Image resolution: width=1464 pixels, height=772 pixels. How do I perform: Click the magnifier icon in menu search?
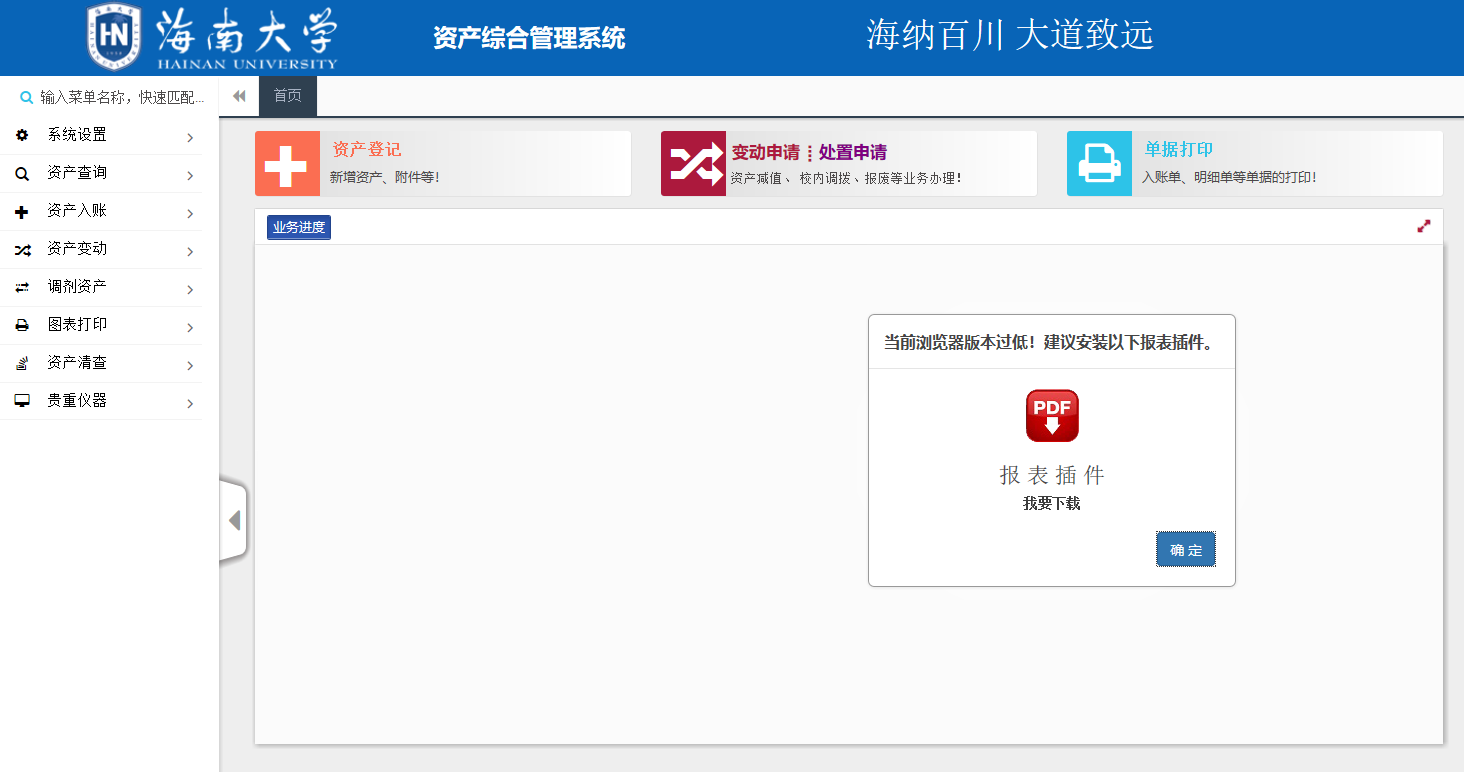pyautogui.click(x=26, y=97)
